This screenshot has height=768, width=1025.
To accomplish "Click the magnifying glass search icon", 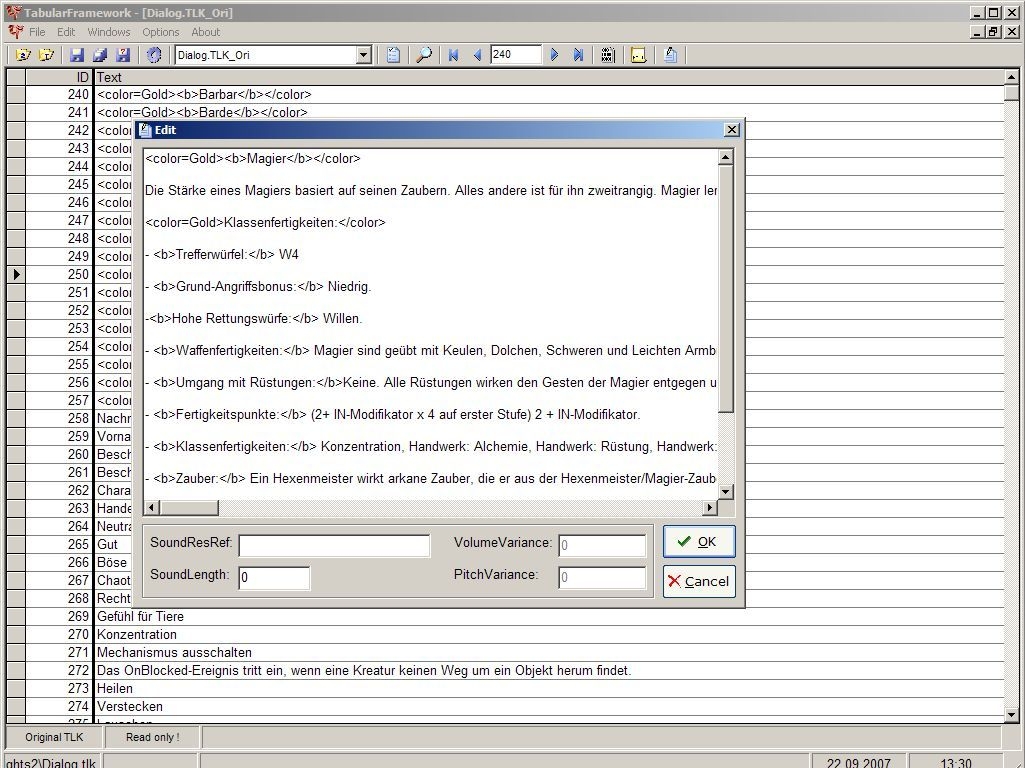I will tap(424, 55).
